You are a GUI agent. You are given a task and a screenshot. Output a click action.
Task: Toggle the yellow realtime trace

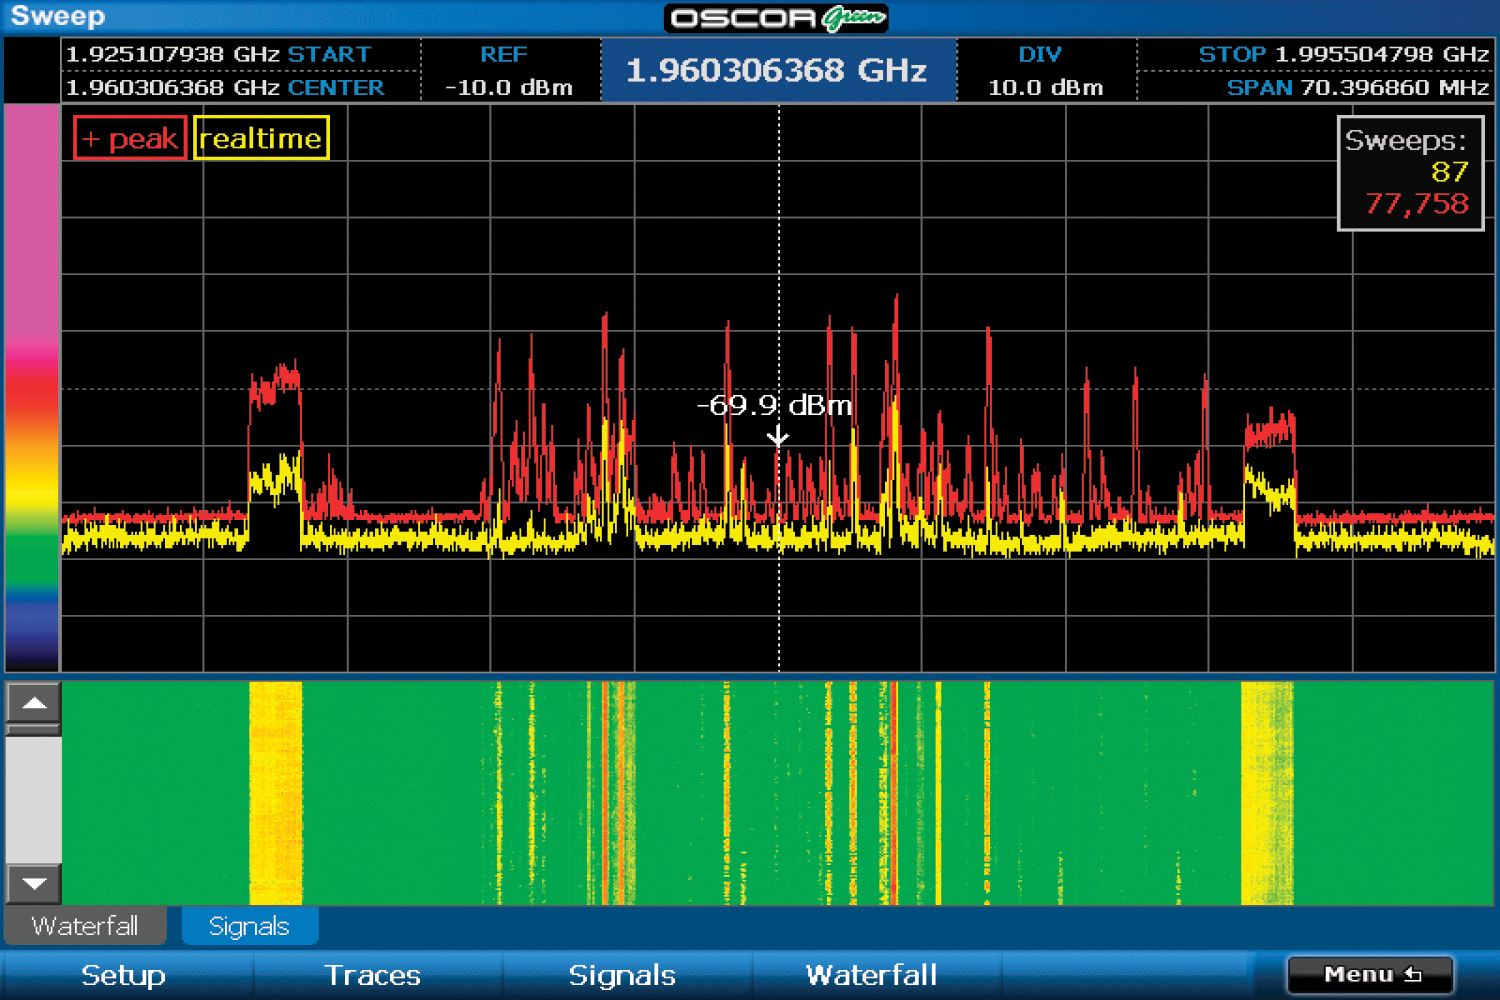click(261, 138)
